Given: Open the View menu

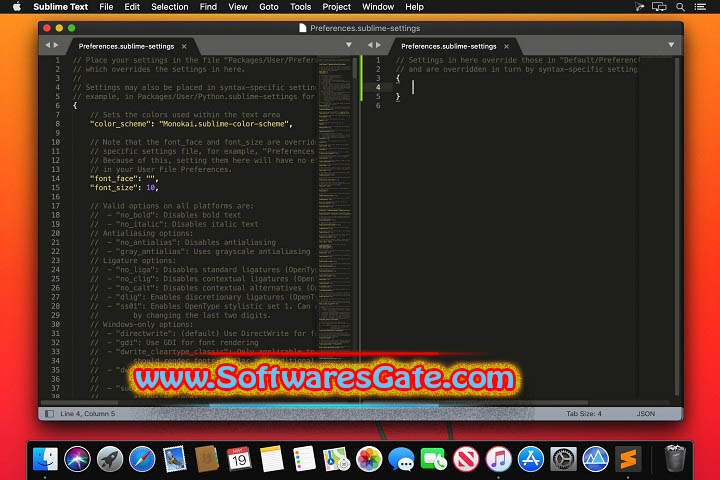Looking at the screenshot, I should click(x=238, y=7).
